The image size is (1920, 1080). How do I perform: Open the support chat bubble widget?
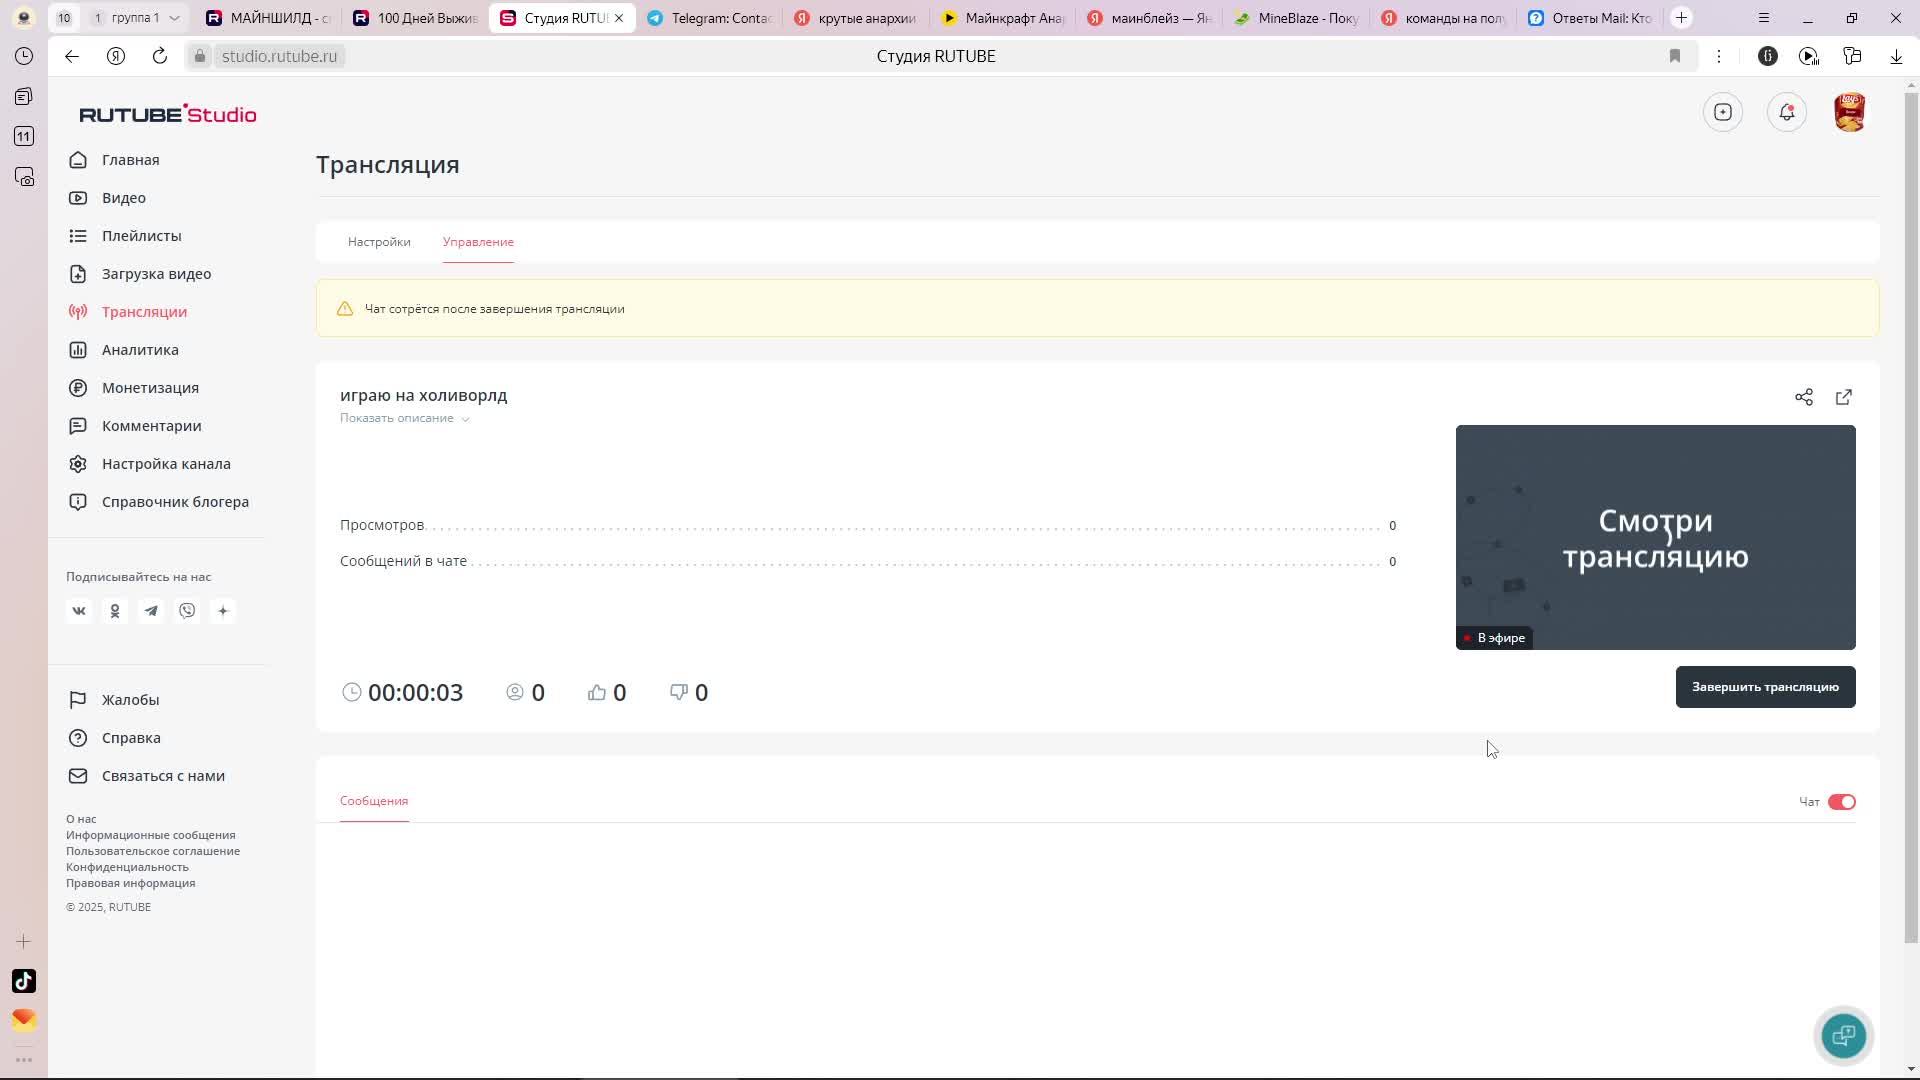pos(1843,1035)
